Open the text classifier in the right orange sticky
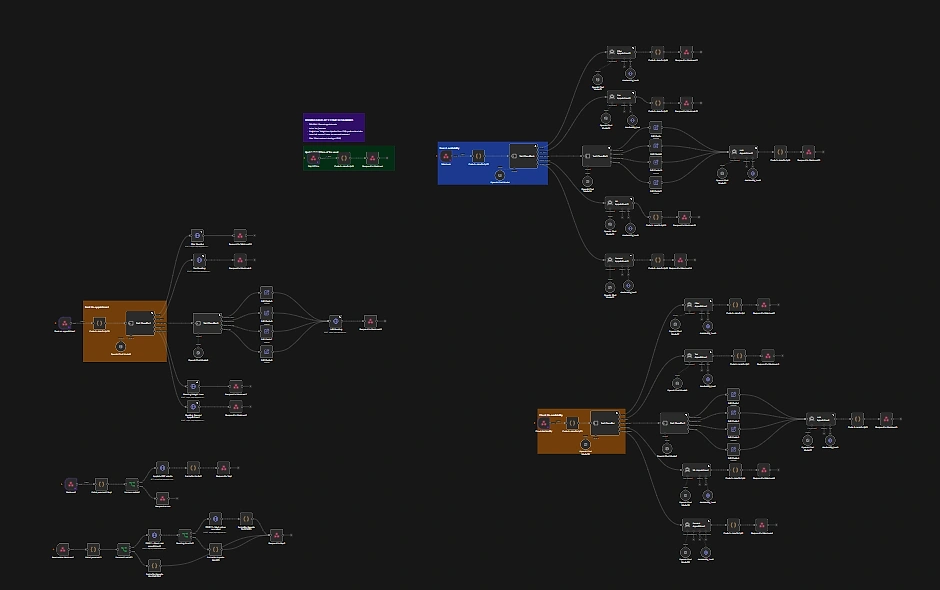 click(605, 423)
